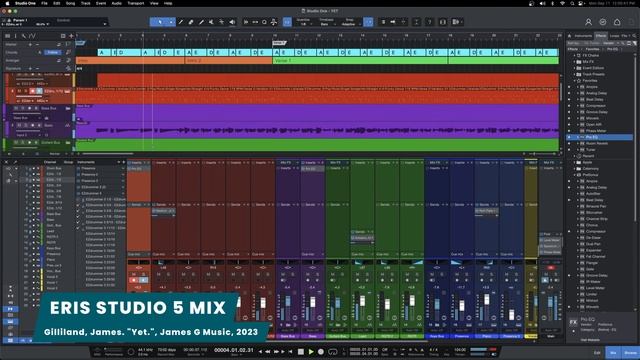
Task: Switch to the Loops browser tab
Action: (x=614, y=36)
